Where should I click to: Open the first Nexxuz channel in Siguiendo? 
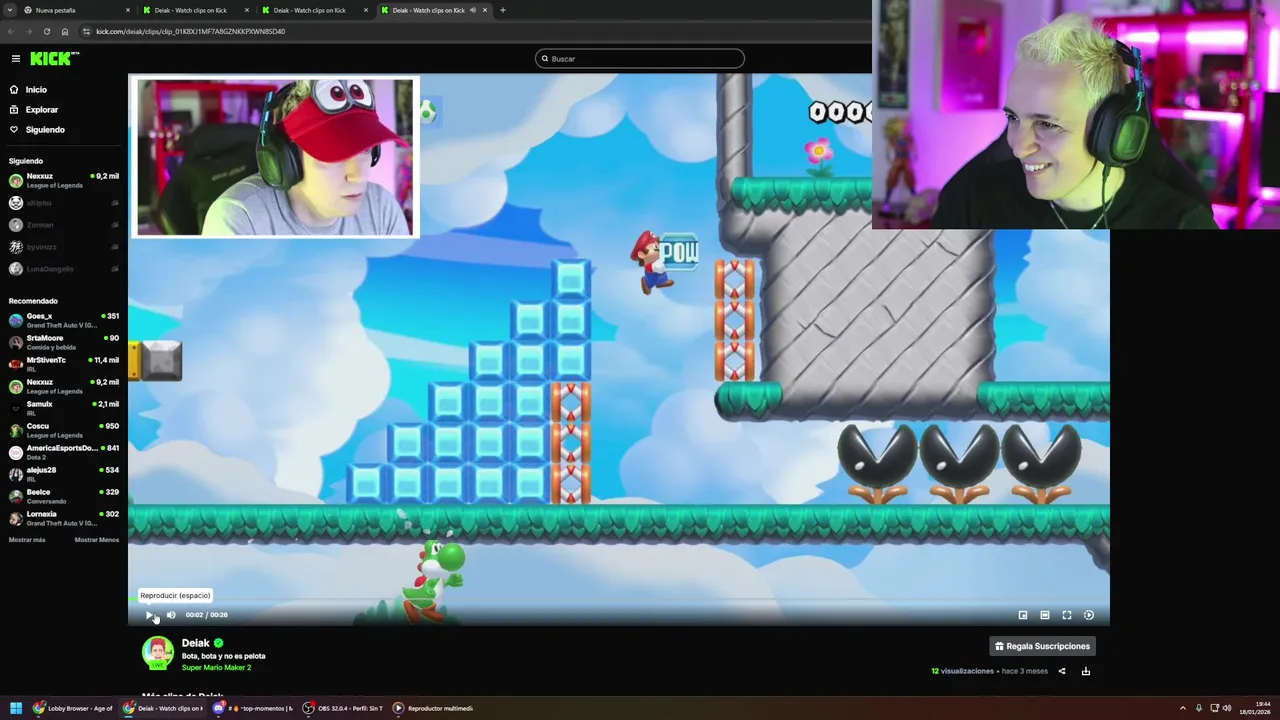click(x=64, y=180)
